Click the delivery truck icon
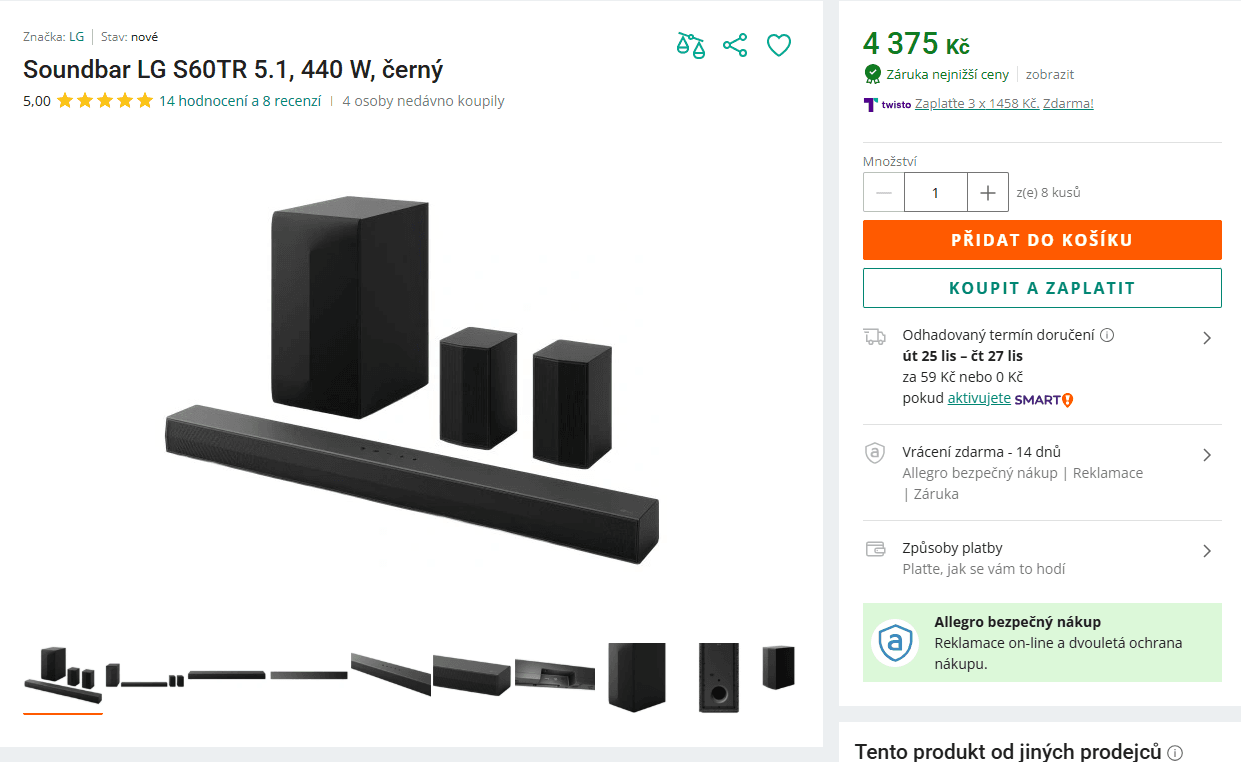1241x762 pixels. (875, 336)
